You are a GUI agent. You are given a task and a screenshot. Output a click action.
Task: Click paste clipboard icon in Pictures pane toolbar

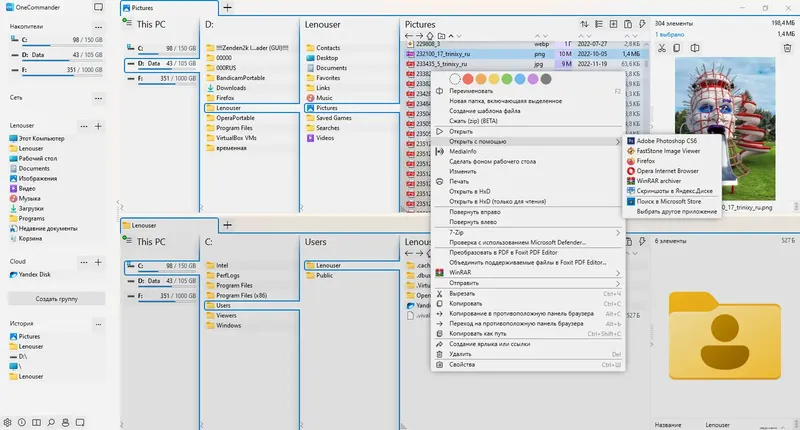[x=628, y=24]
